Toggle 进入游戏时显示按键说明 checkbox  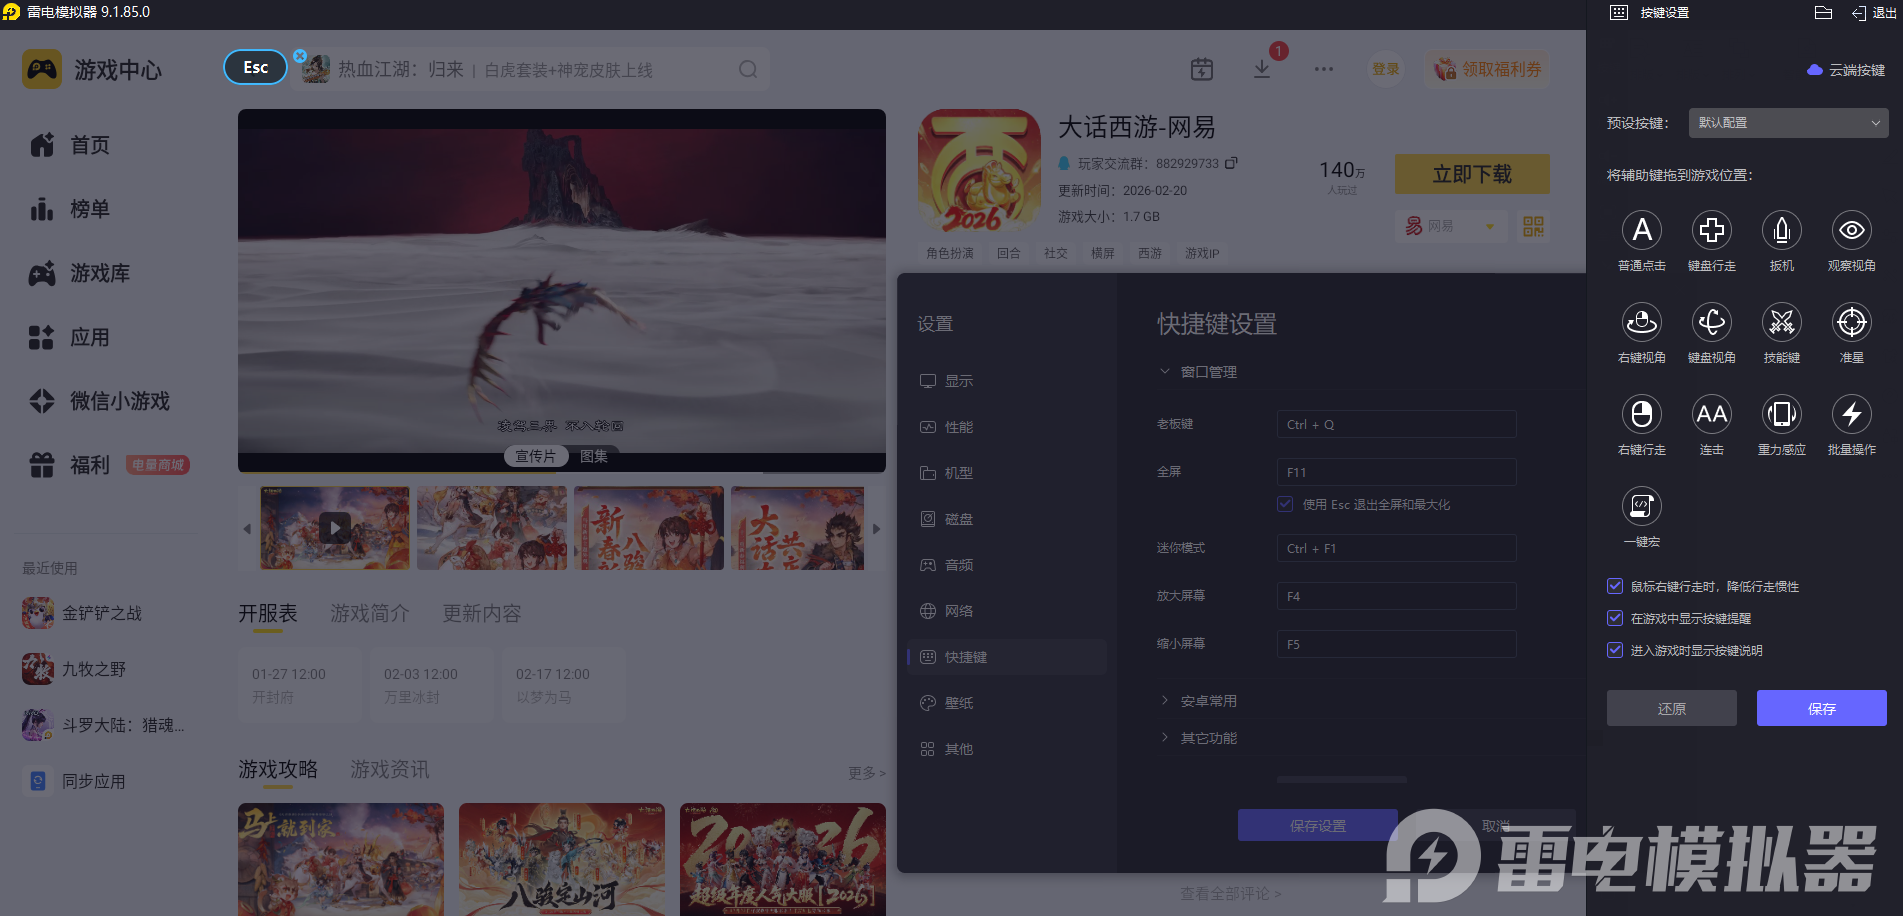click(x=1615, y=650)
